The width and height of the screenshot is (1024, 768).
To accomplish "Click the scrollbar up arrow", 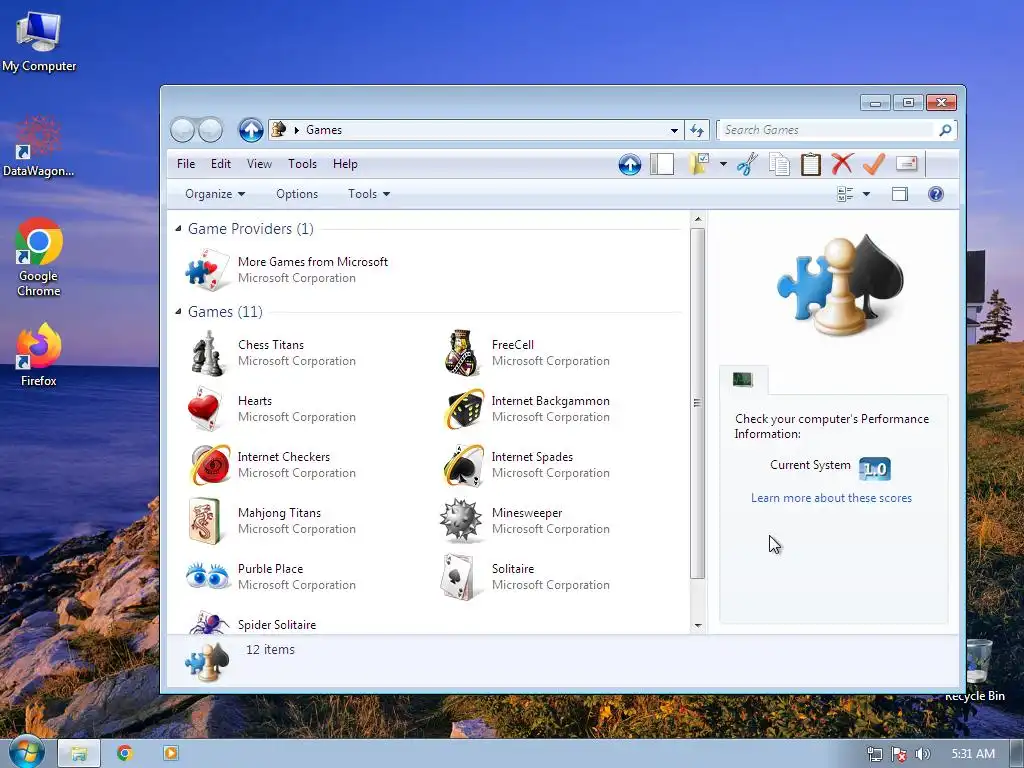I will [697, 219].
